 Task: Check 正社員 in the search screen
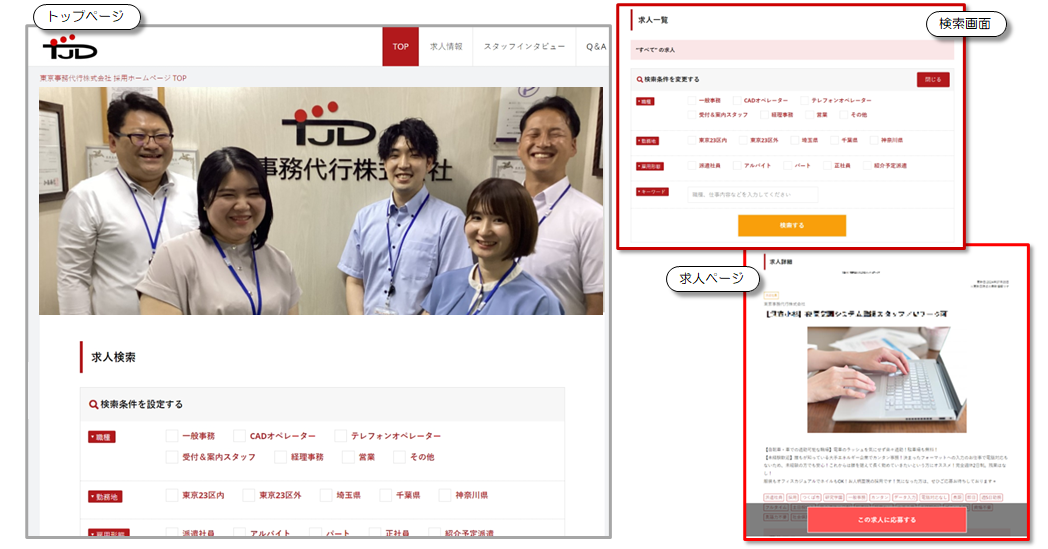(827, 165)
